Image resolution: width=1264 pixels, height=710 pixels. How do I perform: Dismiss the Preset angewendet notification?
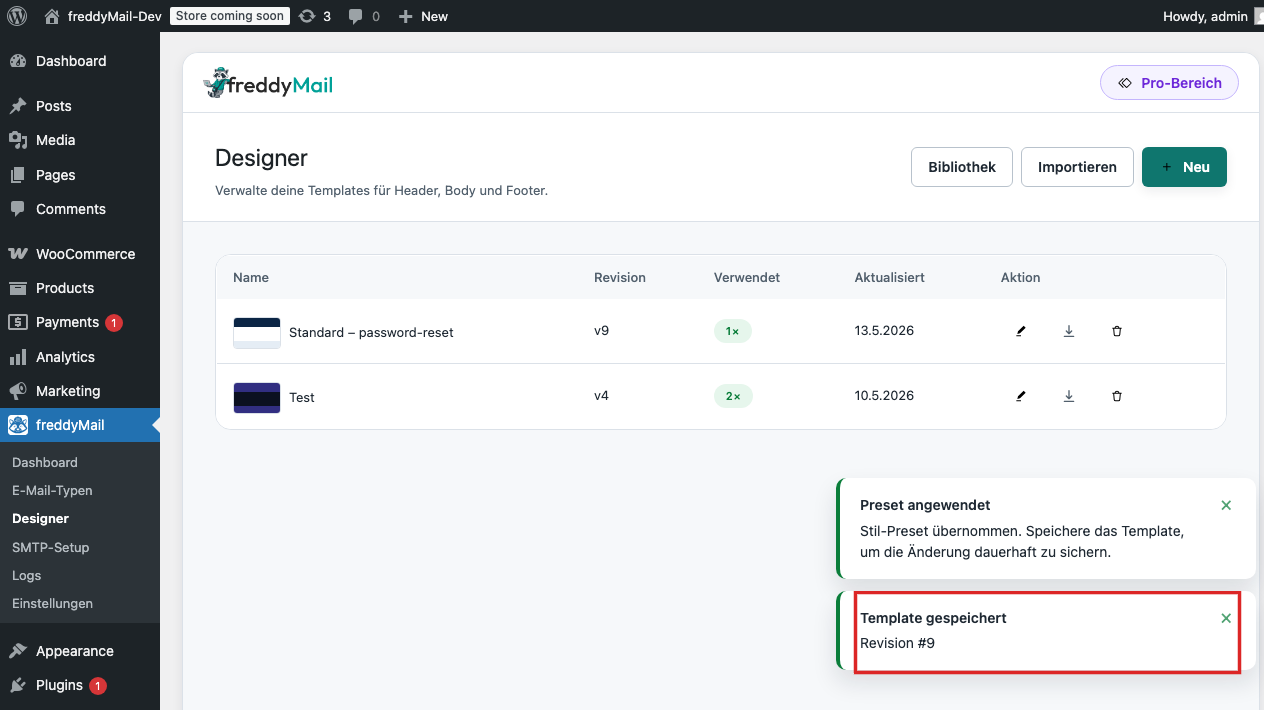click(1226, 505)
